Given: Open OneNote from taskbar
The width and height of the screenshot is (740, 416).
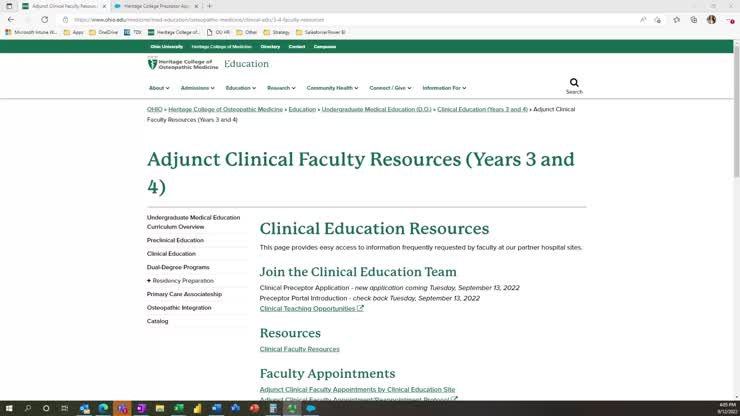Looking at the screenshot, I should 141,408.
